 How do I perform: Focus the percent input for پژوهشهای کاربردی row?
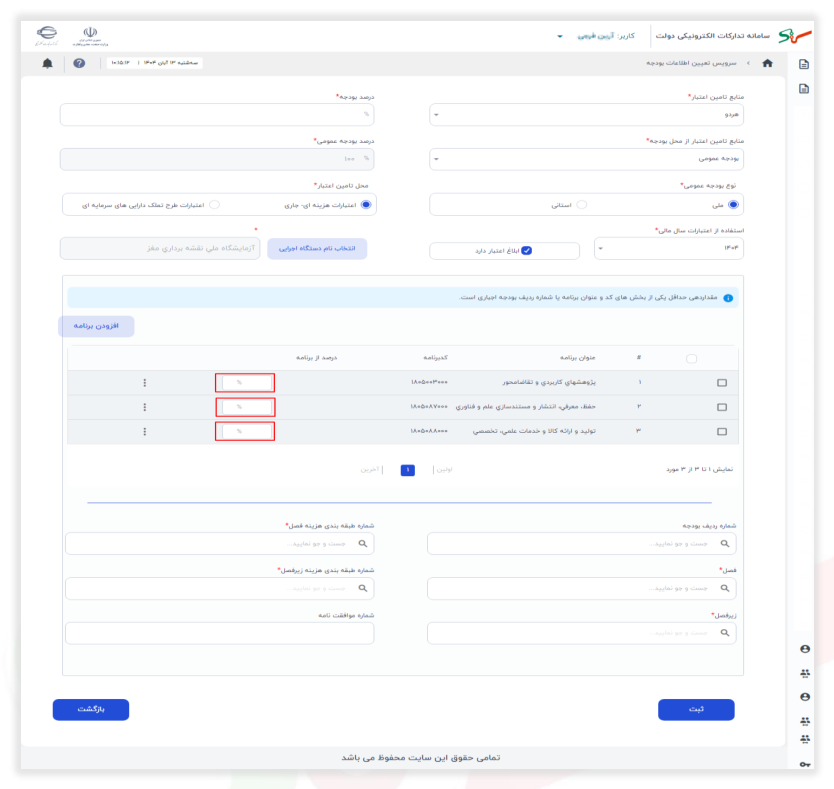pyautogui.click(x=245, y=383)
